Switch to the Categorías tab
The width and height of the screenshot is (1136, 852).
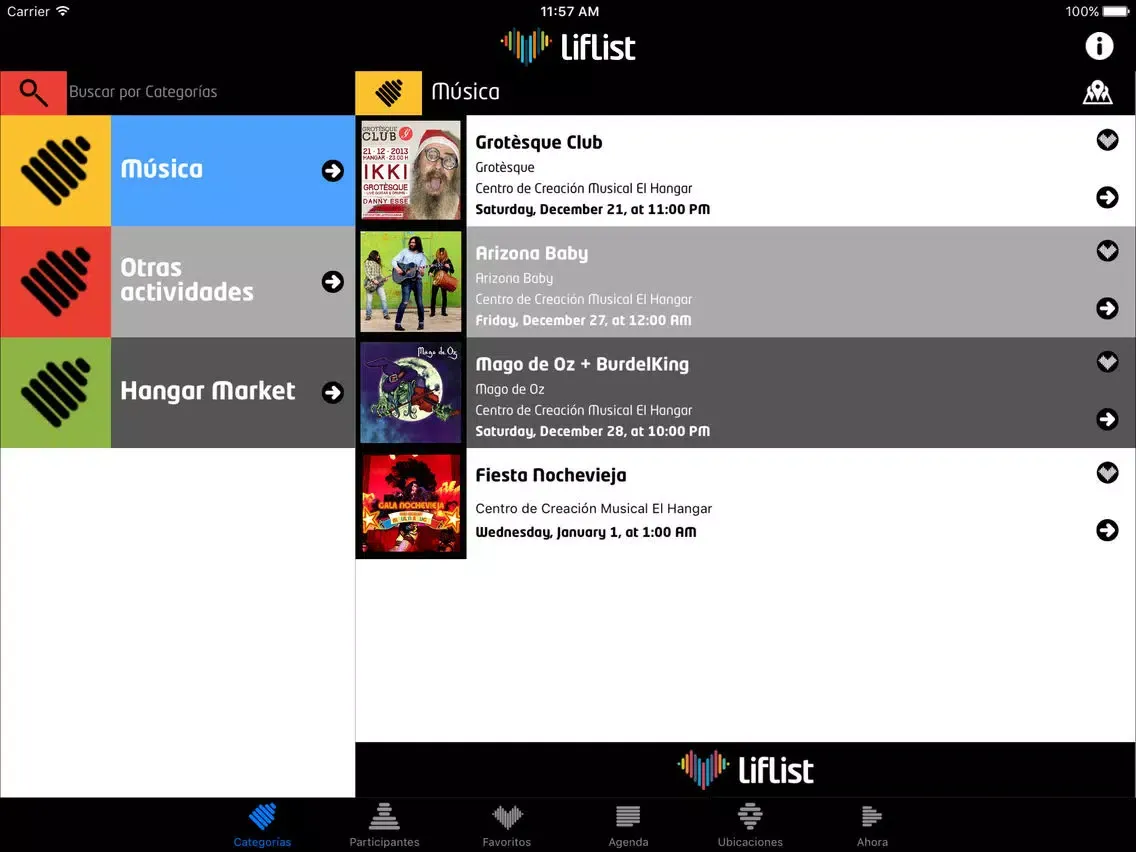click(x=262, y=825)
